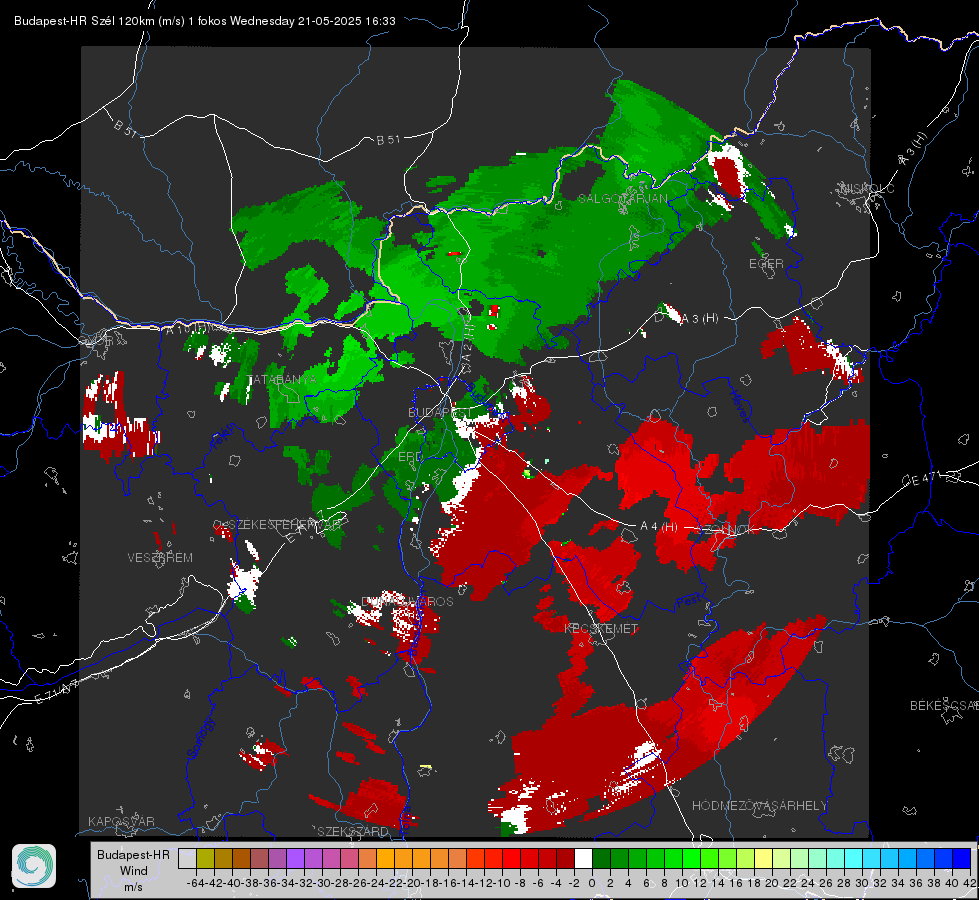Image resolution: width=979 pixels, height=900 pixels.
Task: Click the pale yellow legend swatch
Action: click(764, 858)
